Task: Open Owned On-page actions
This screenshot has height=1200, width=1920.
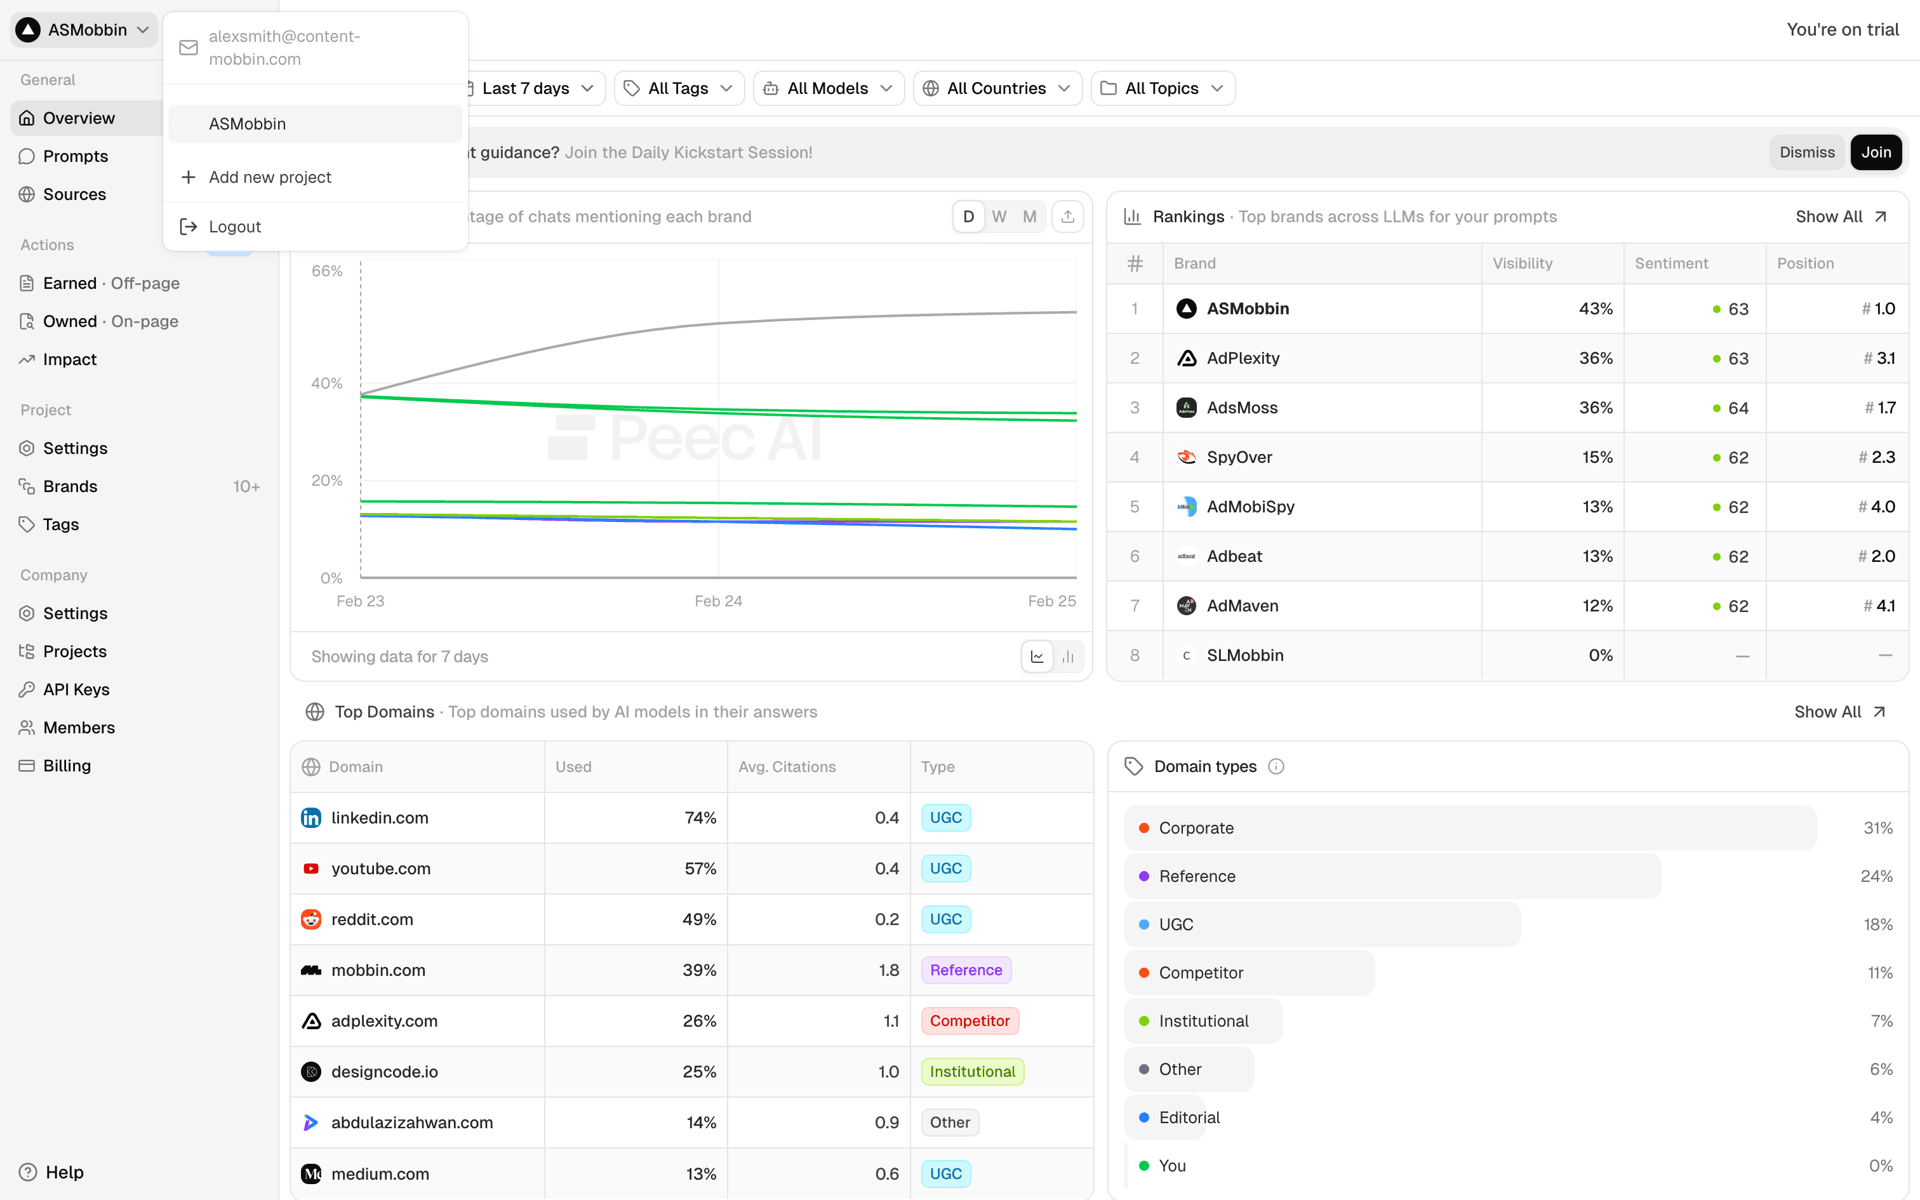Action: [x=140, y=321]
